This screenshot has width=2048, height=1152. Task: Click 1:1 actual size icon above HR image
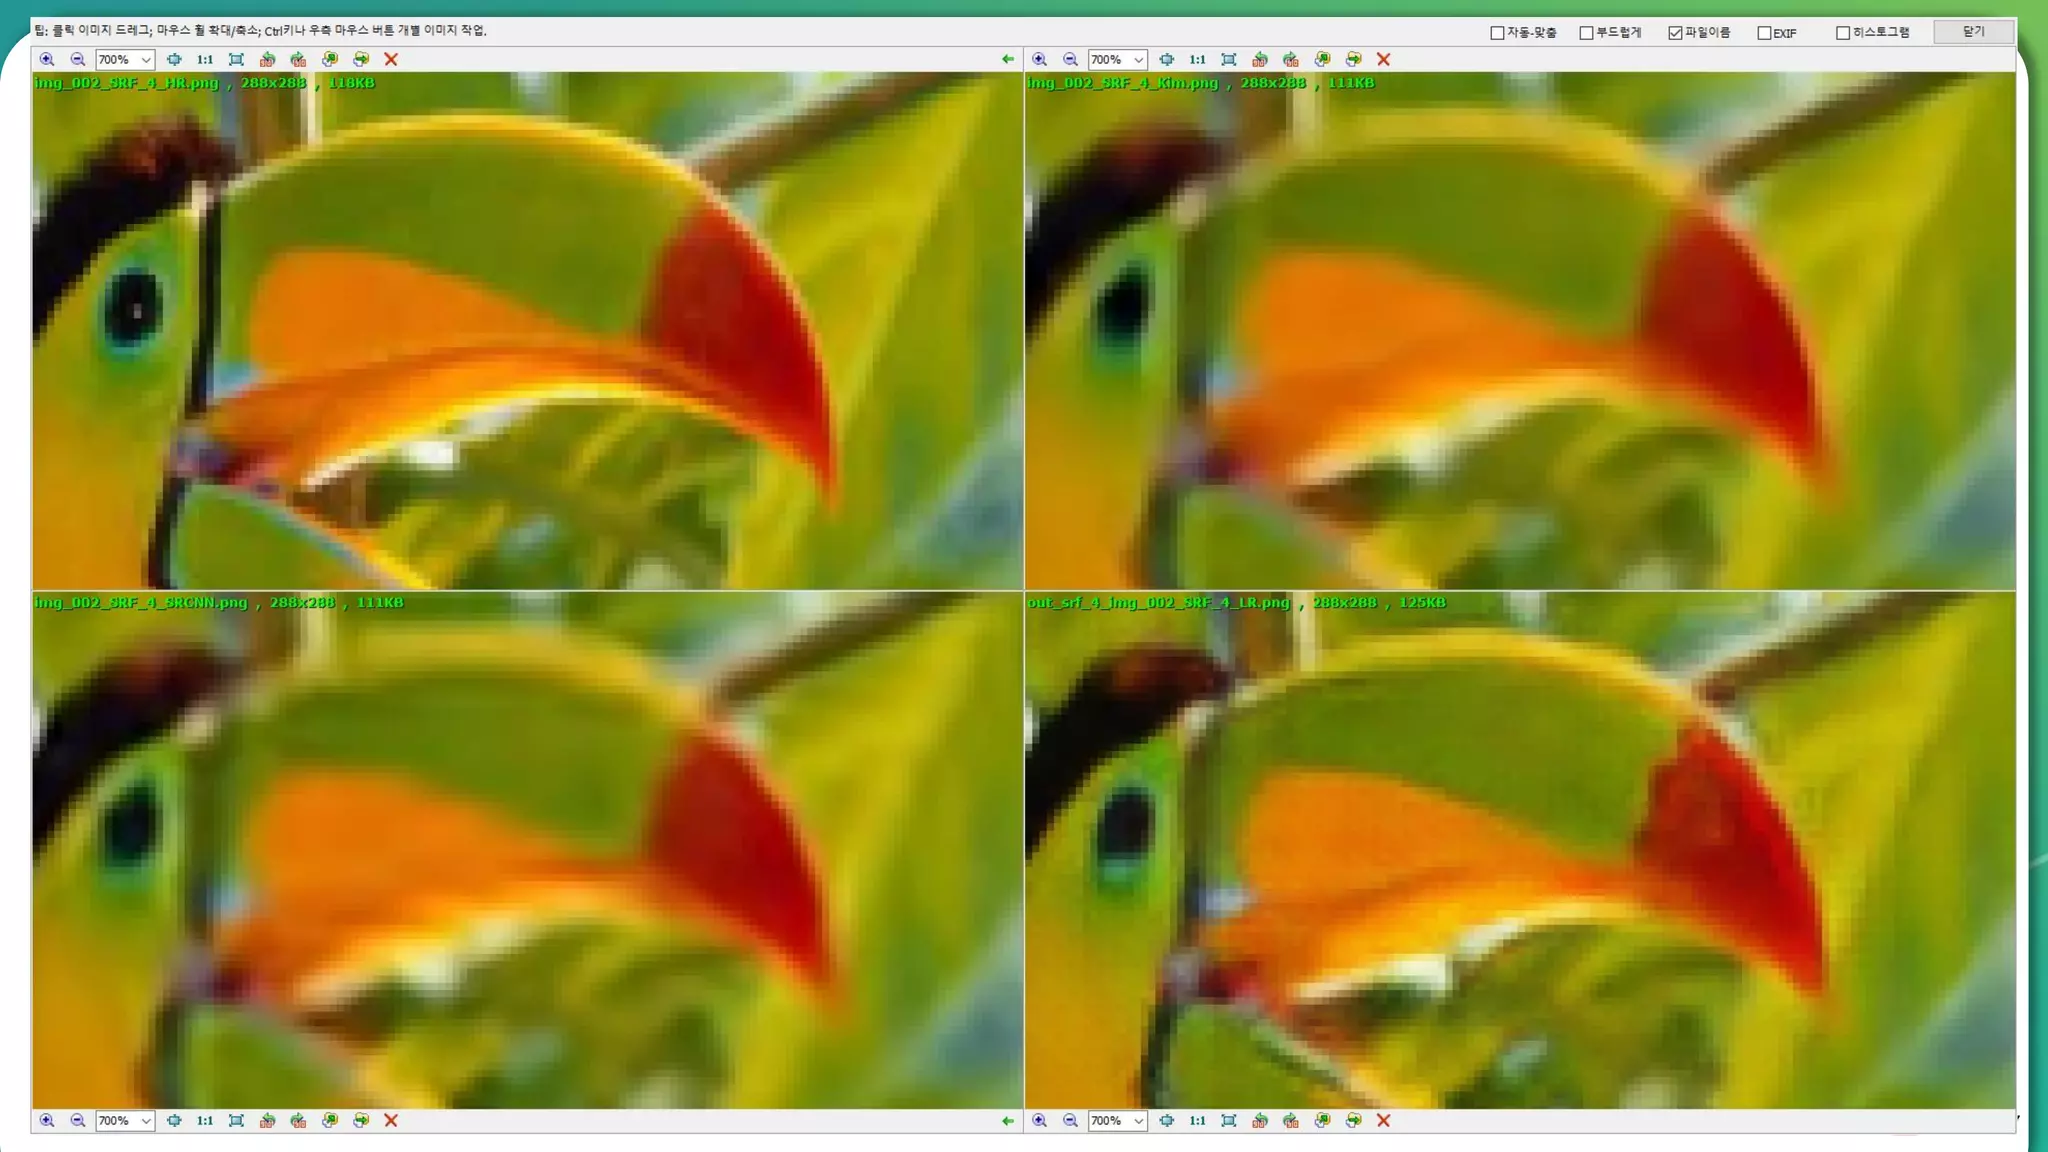205,59
